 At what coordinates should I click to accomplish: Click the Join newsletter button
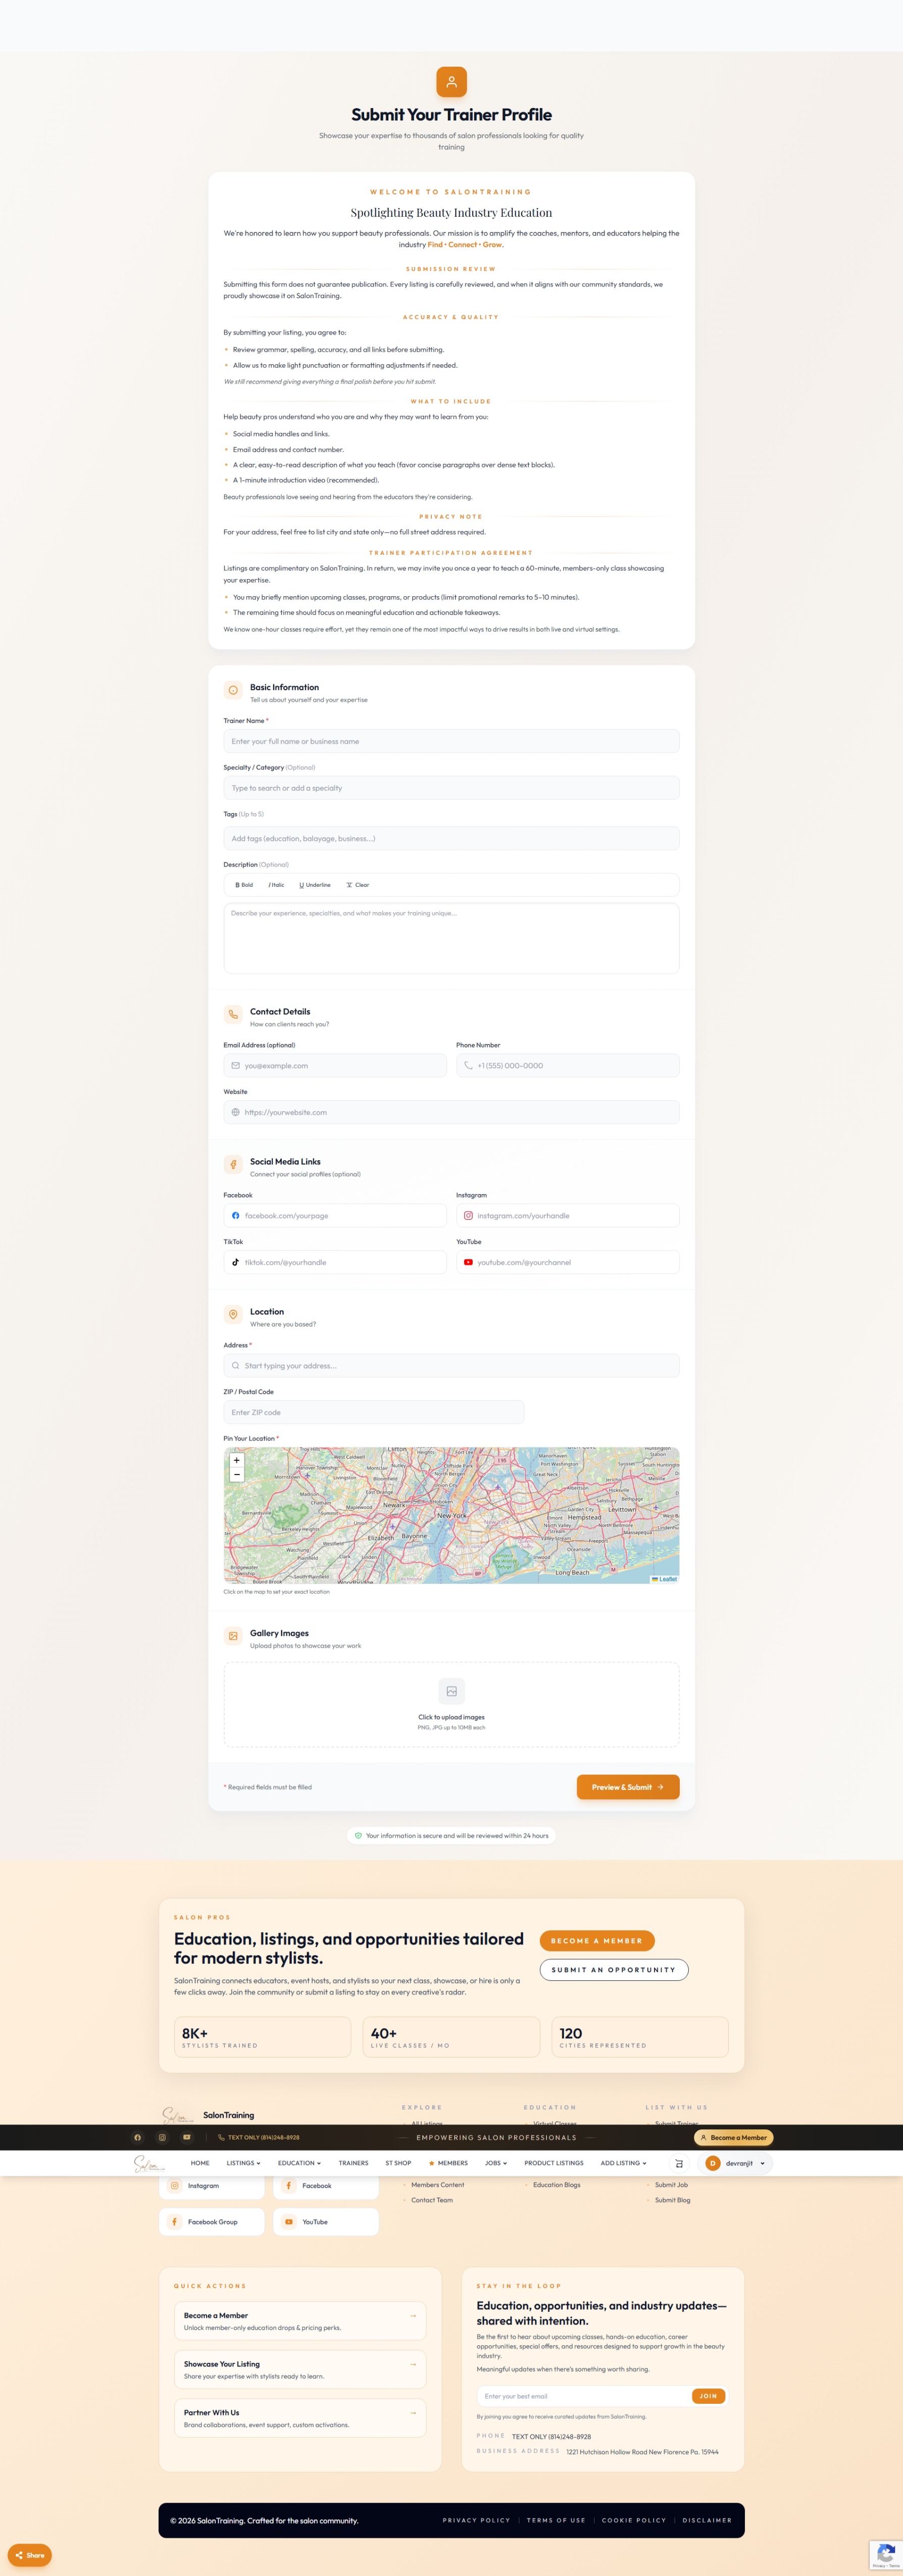(708, 2396)
